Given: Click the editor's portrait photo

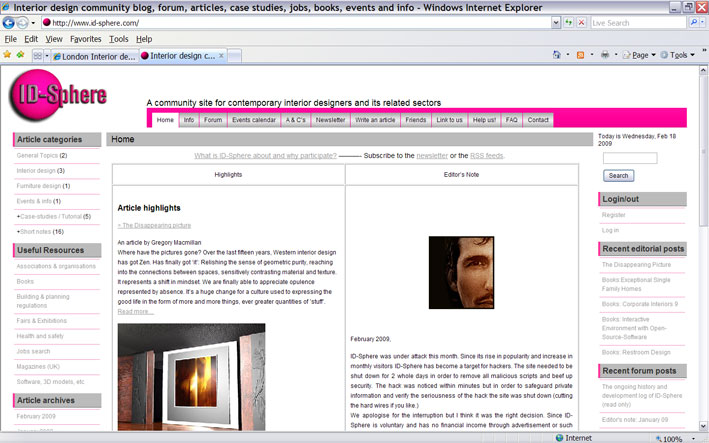Looking at the screenshot, I should point(461,273).
